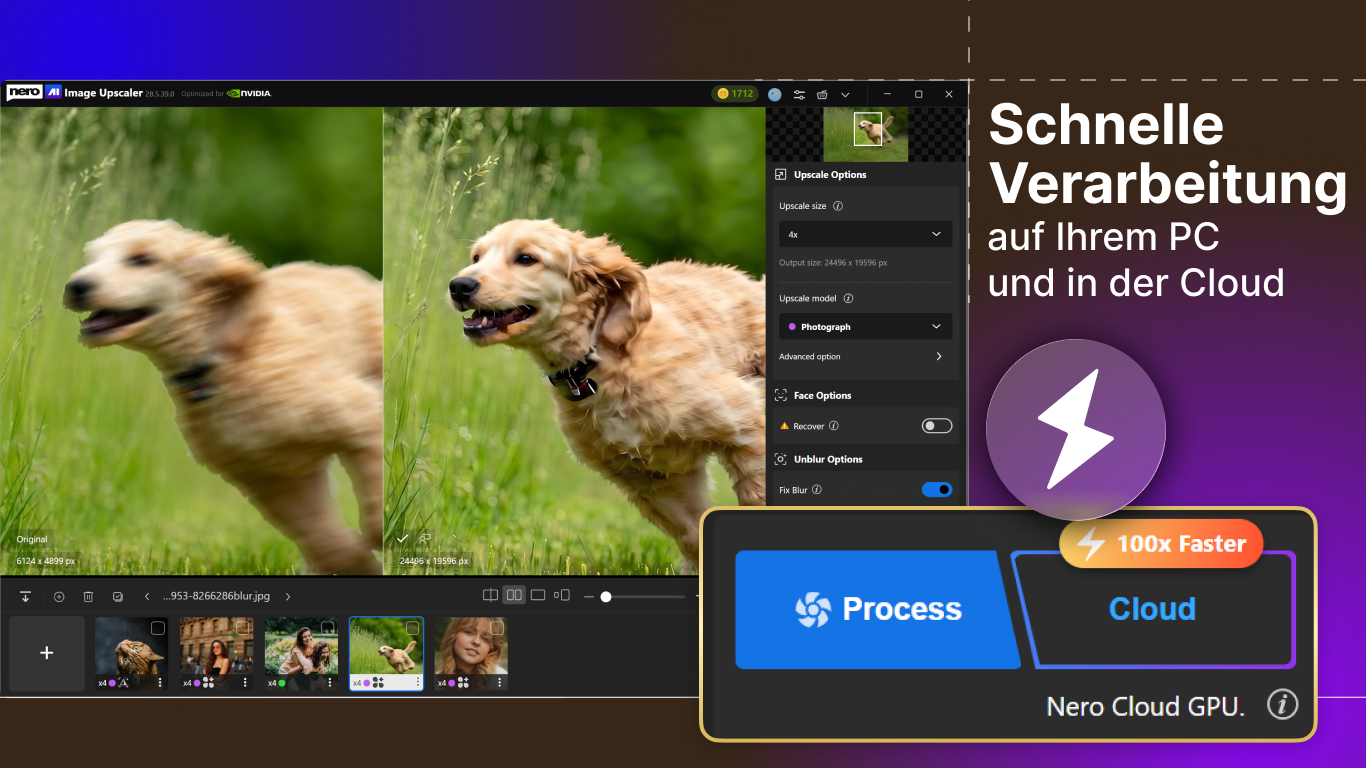Open the two women thumbnail three-dot menu
Viewport: 1366px width, 768px height.
click(330, 682)
